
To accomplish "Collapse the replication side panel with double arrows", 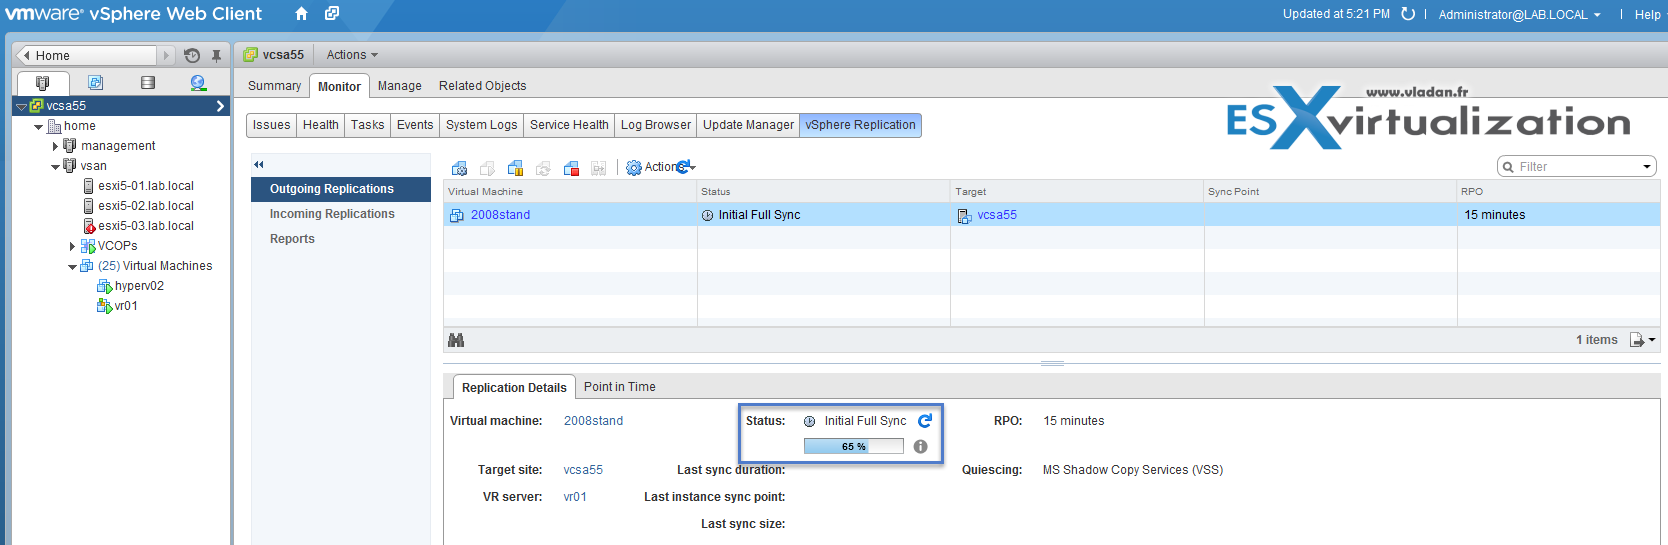I will tap(258, 164).
